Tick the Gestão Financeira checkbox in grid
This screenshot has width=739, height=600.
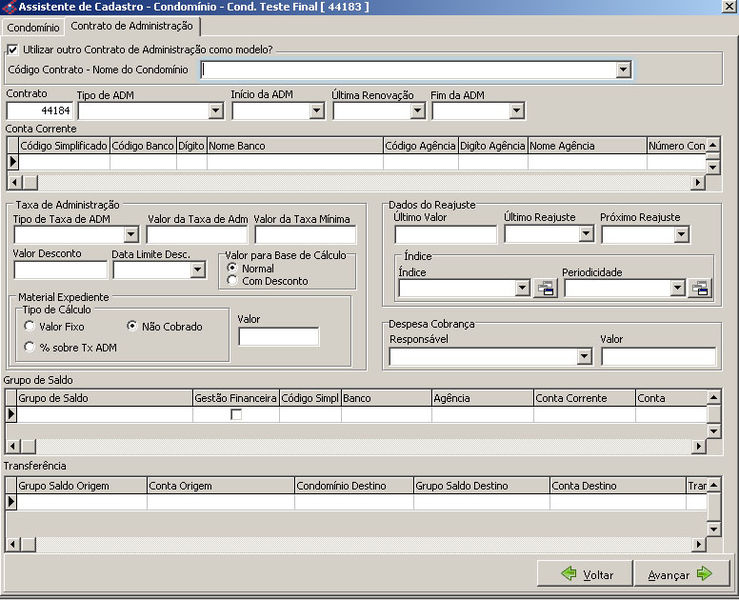tap(236, 414)
